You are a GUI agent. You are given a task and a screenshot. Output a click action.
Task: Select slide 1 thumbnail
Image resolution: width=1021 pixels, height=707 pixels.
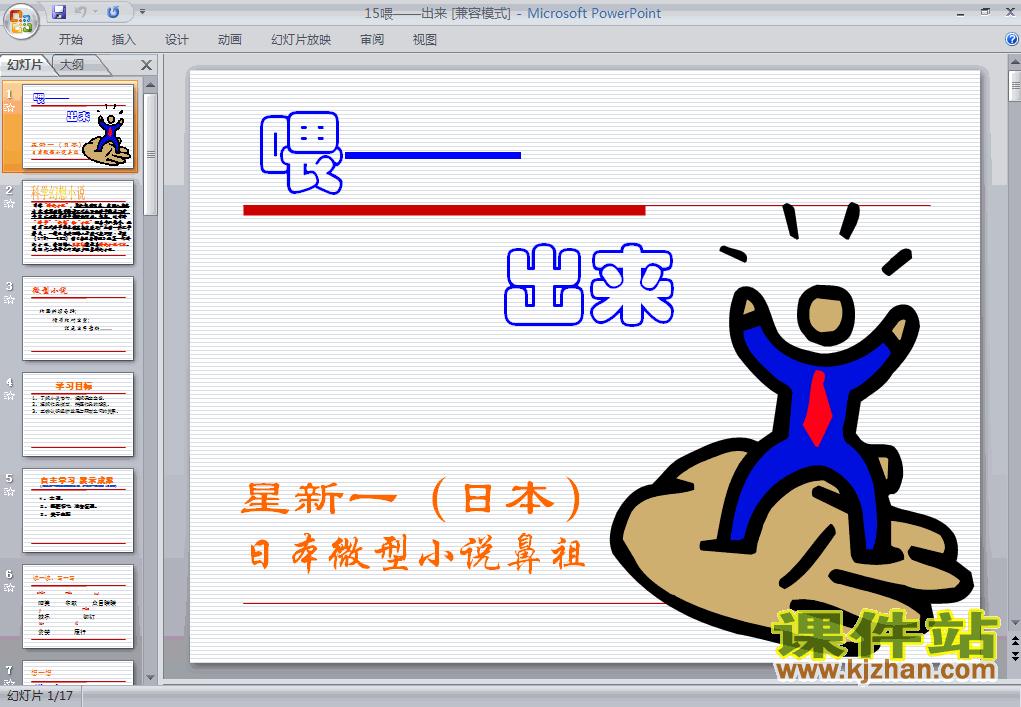pyautogui.click(x=78, y=126)
